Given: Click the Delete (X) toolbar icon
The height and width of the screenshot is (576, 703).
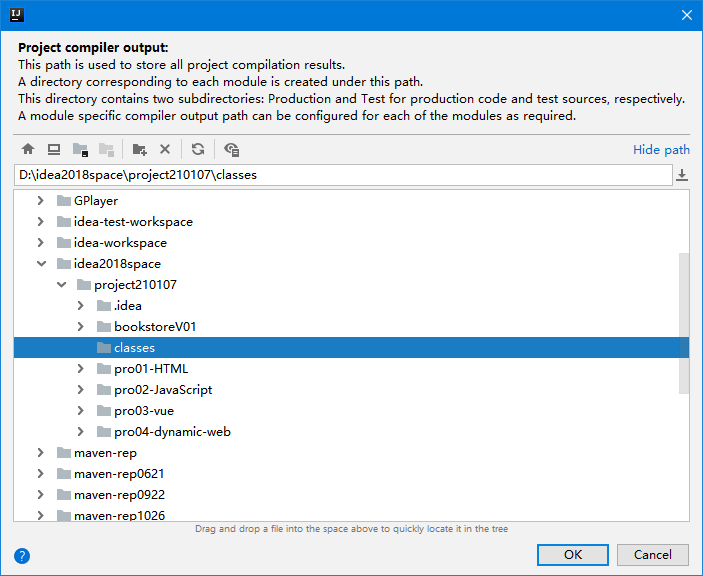Looking at the screenshot, I should [x=165, y=149].
